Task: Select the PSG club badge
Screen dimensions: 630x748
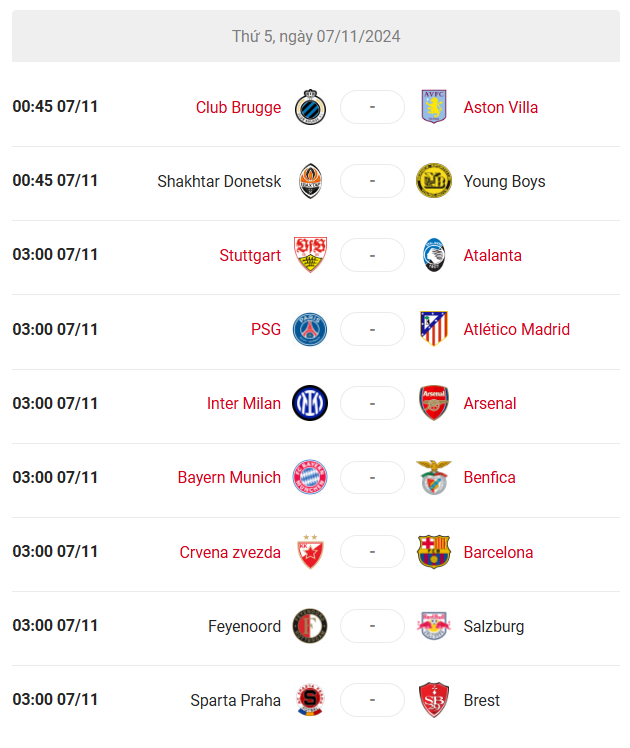Action: click(310, 329)
